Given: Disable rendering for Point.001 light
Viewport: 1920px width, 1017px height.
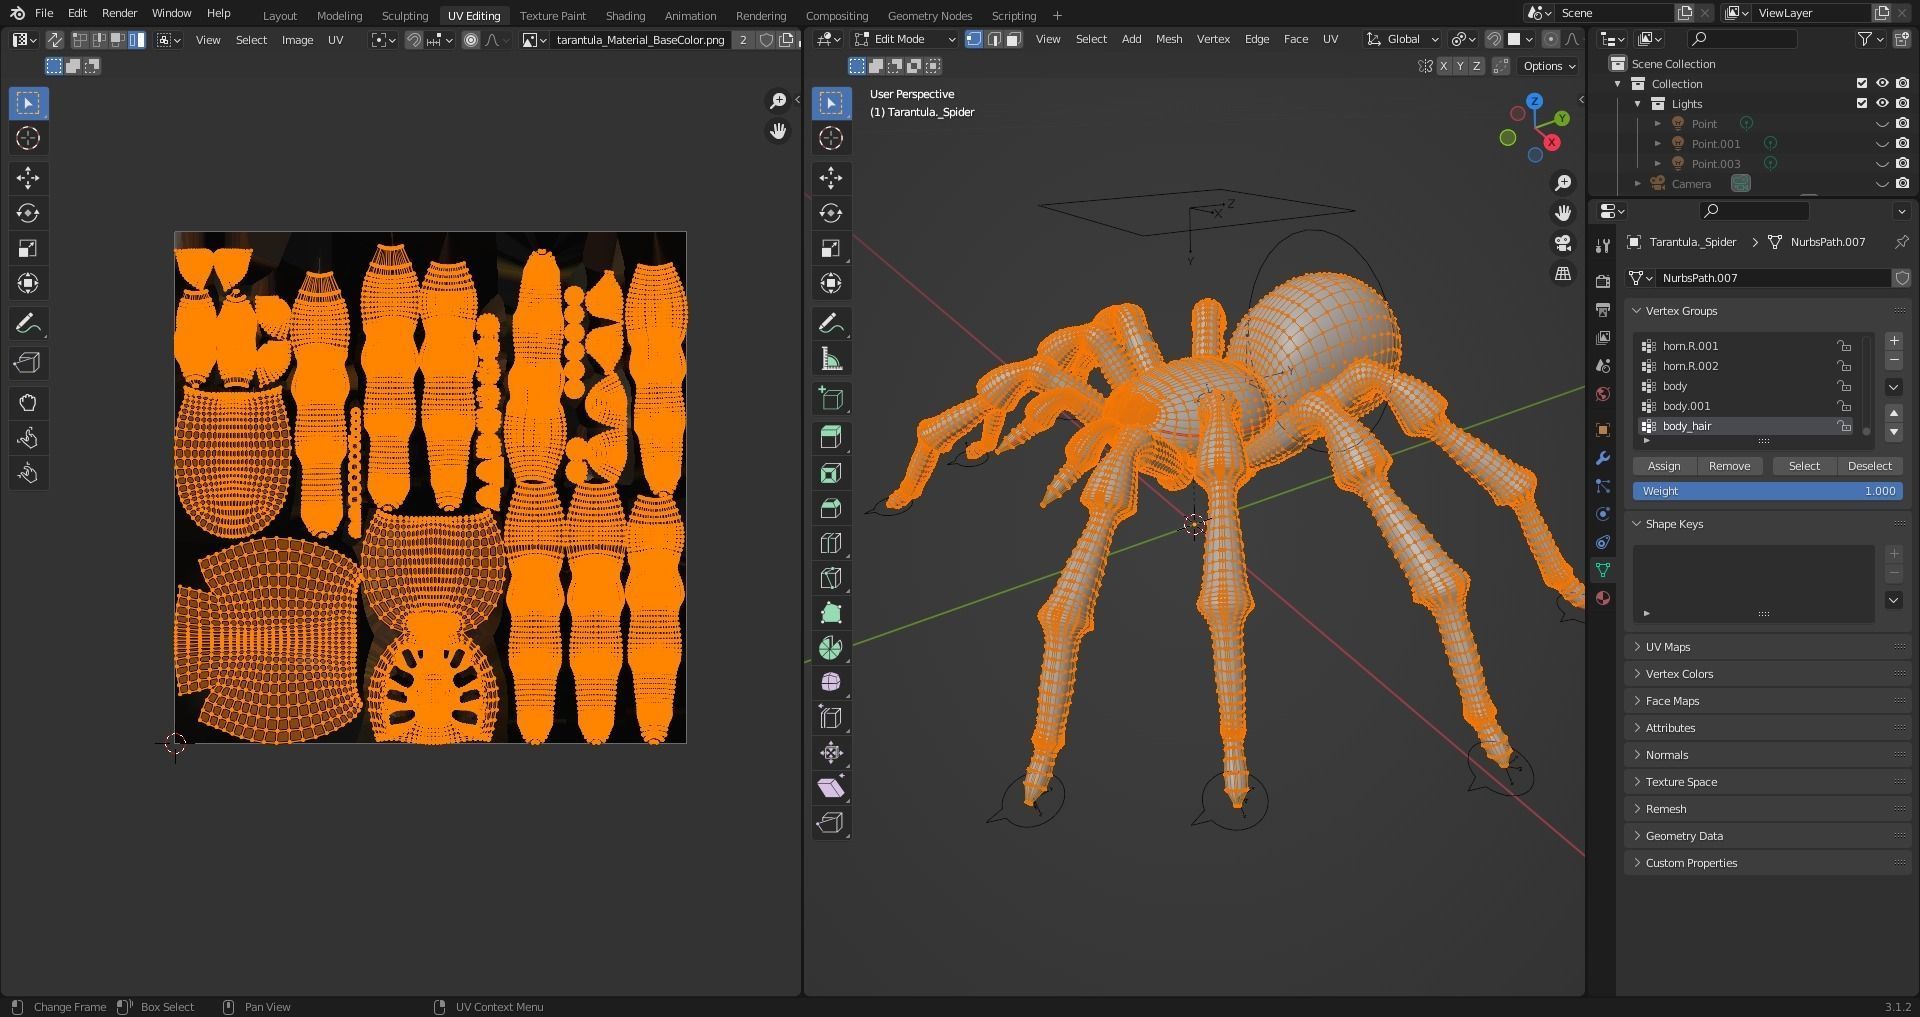Looking at the screenshot, I should point(1902,144).
